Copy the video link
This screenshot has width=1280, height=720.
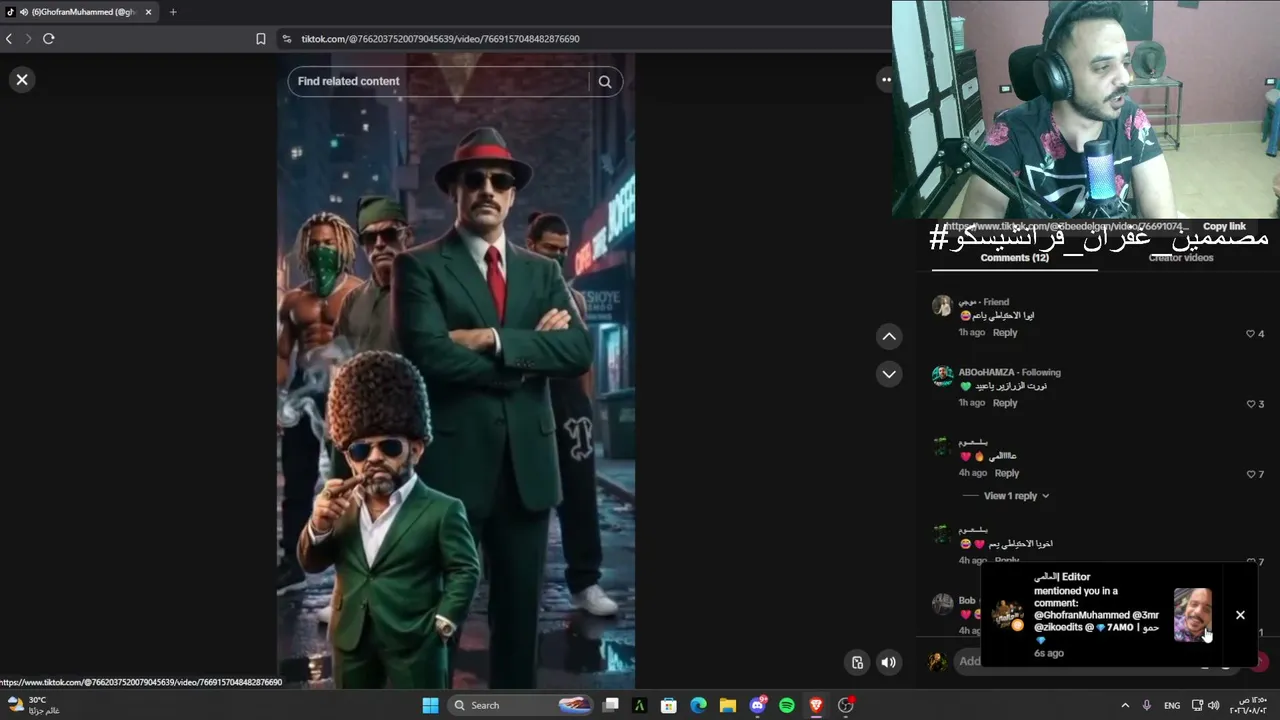[1224, 227]
